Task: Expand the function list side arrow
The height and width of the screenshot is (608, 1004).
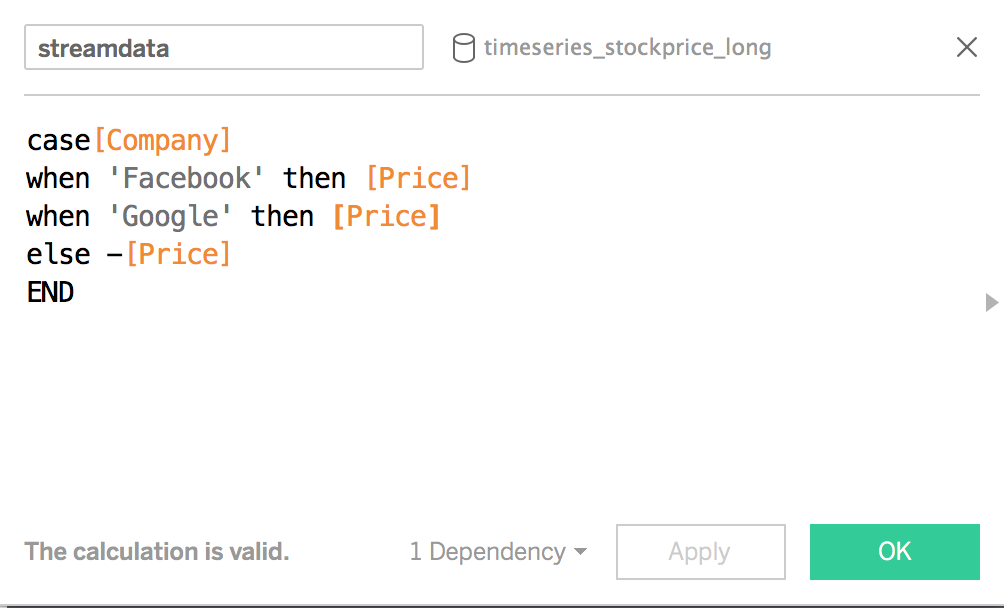Action: pos(991,302)
